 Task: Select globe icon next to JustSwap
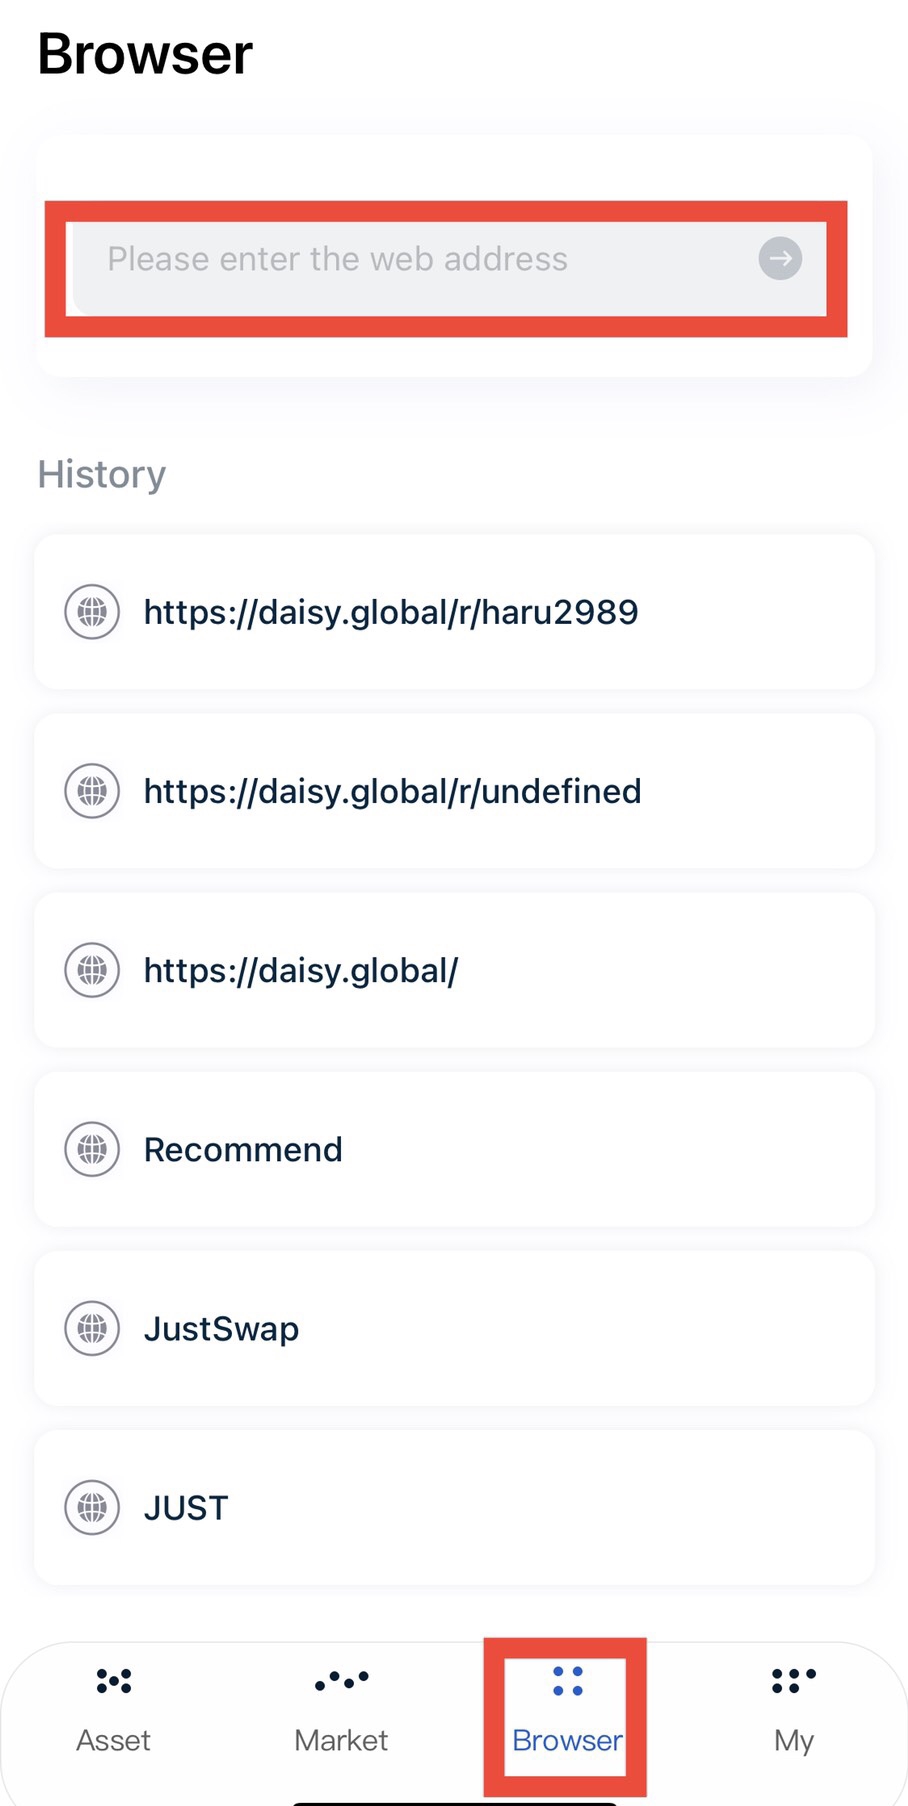tap(92, 1328)
